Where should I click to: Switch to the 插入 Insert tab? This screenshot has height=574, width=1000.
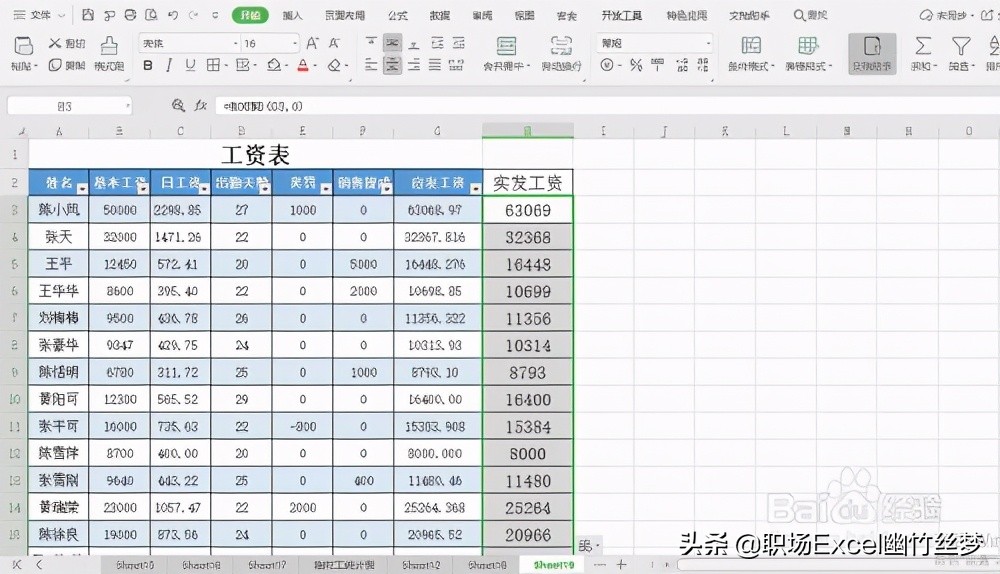[x=292, y=15]
